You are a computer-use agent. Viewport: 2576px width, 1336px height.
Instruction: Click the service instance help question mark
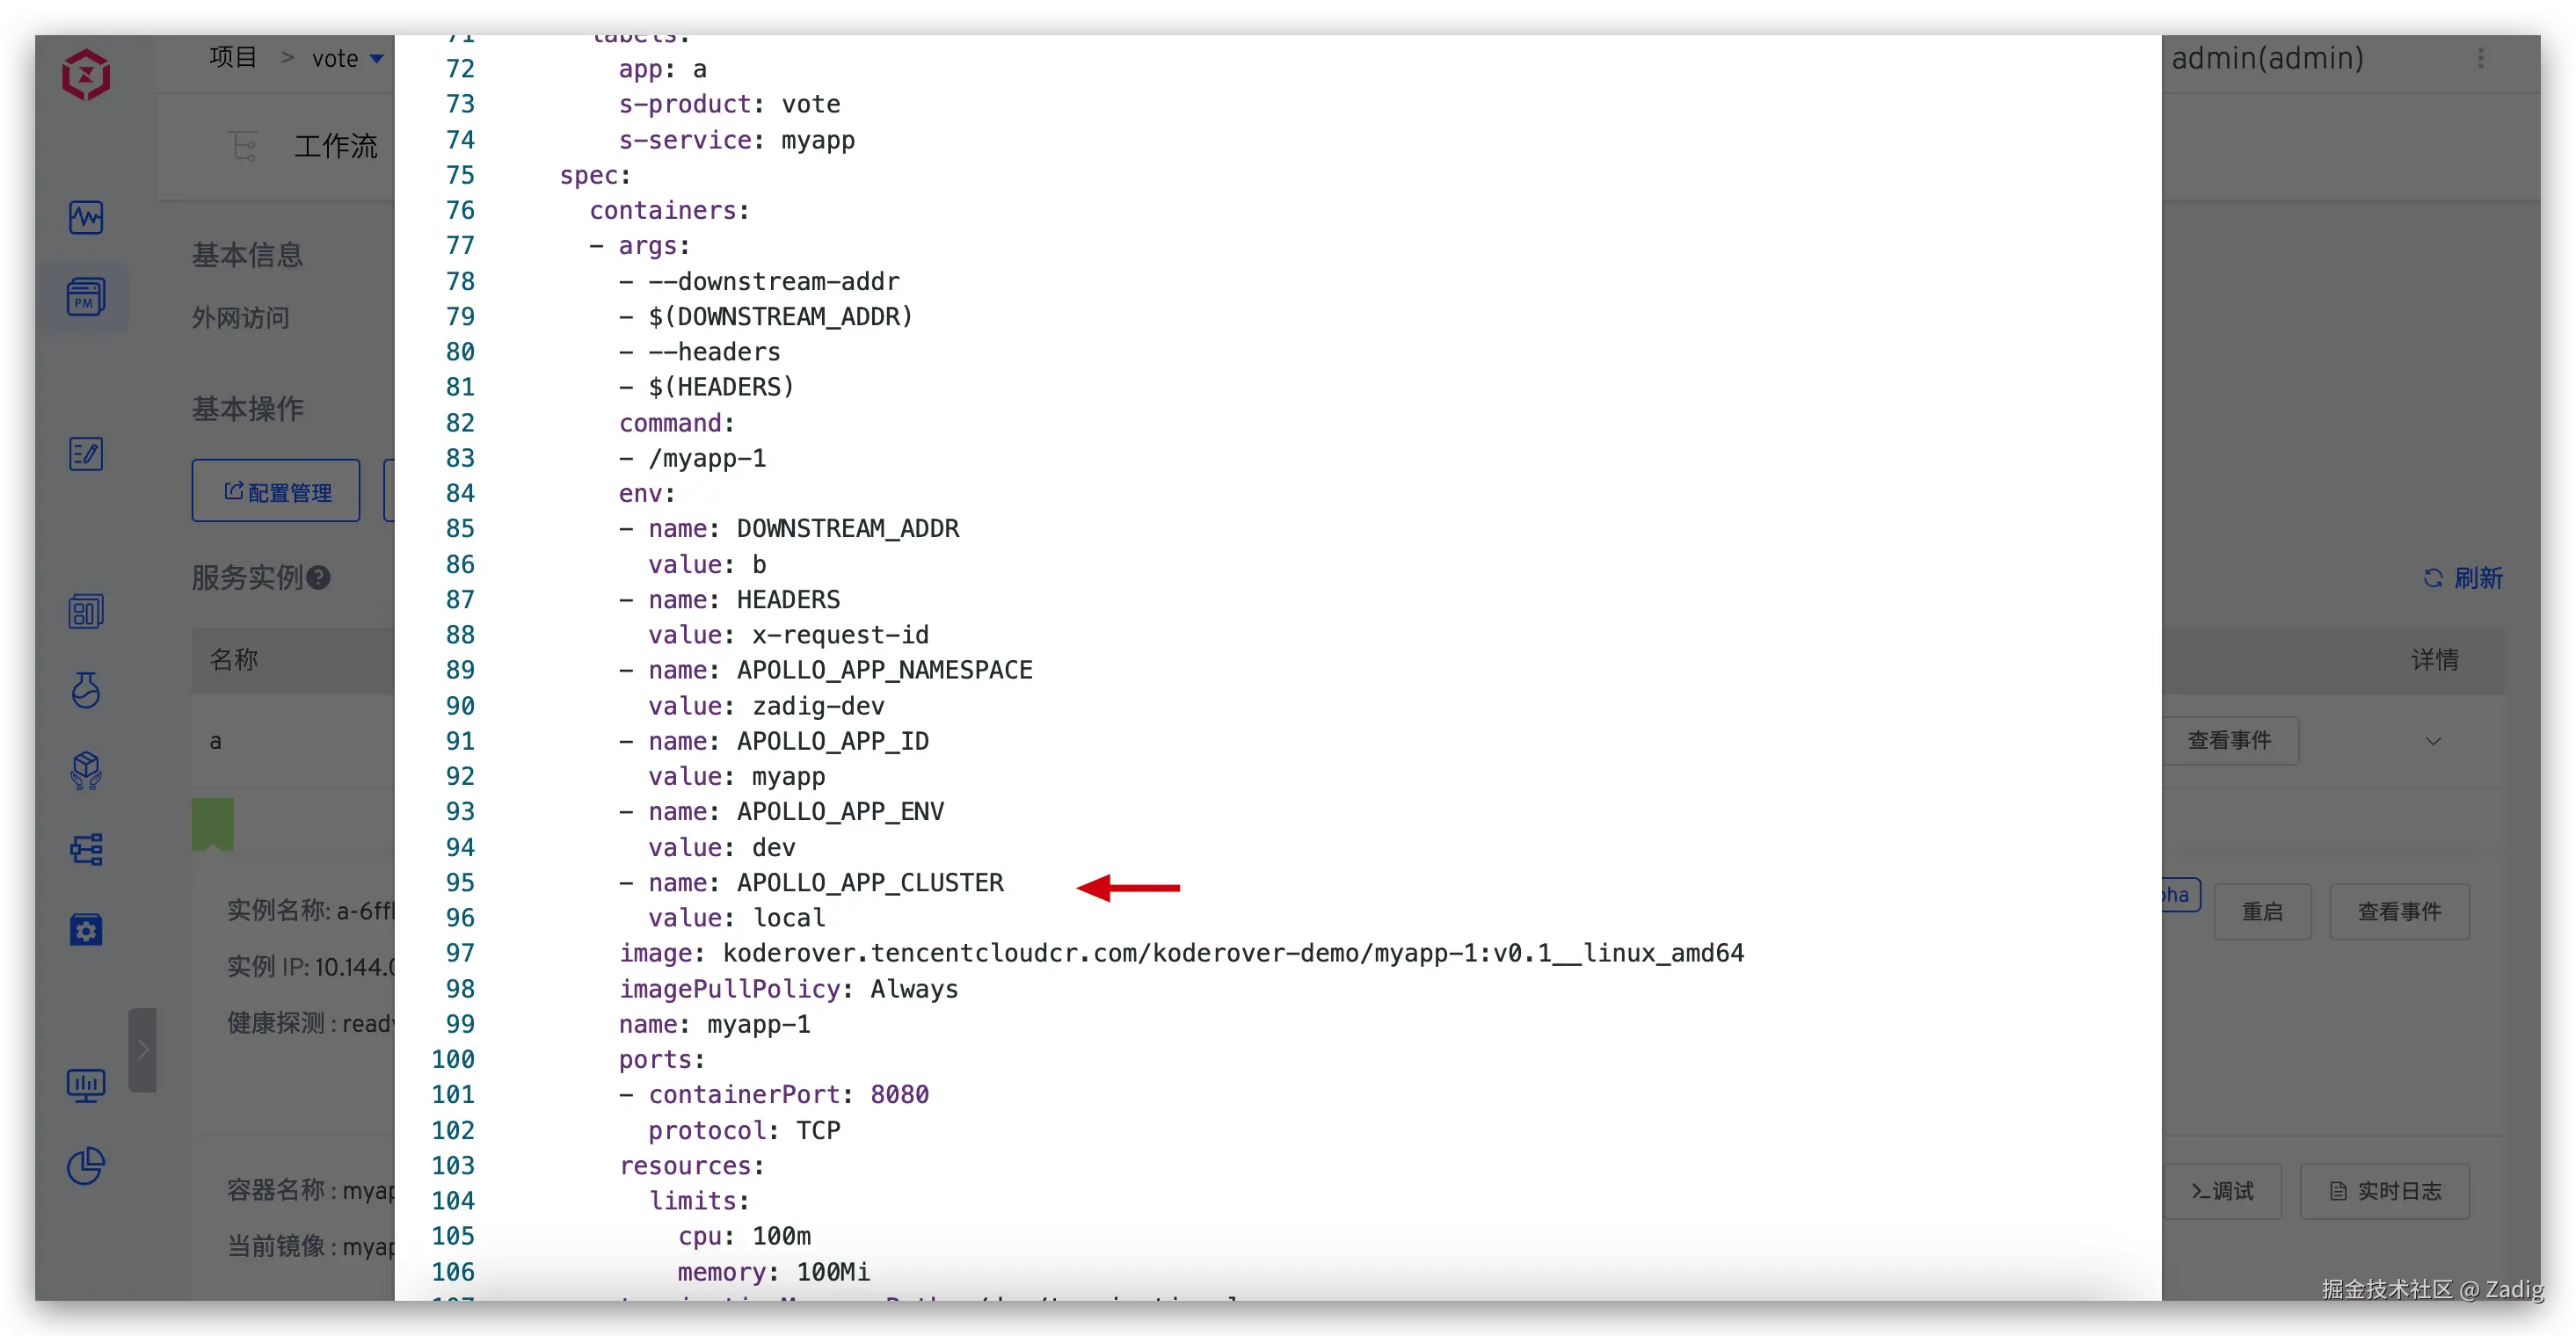pyautogui.click(x=318, y=578)
